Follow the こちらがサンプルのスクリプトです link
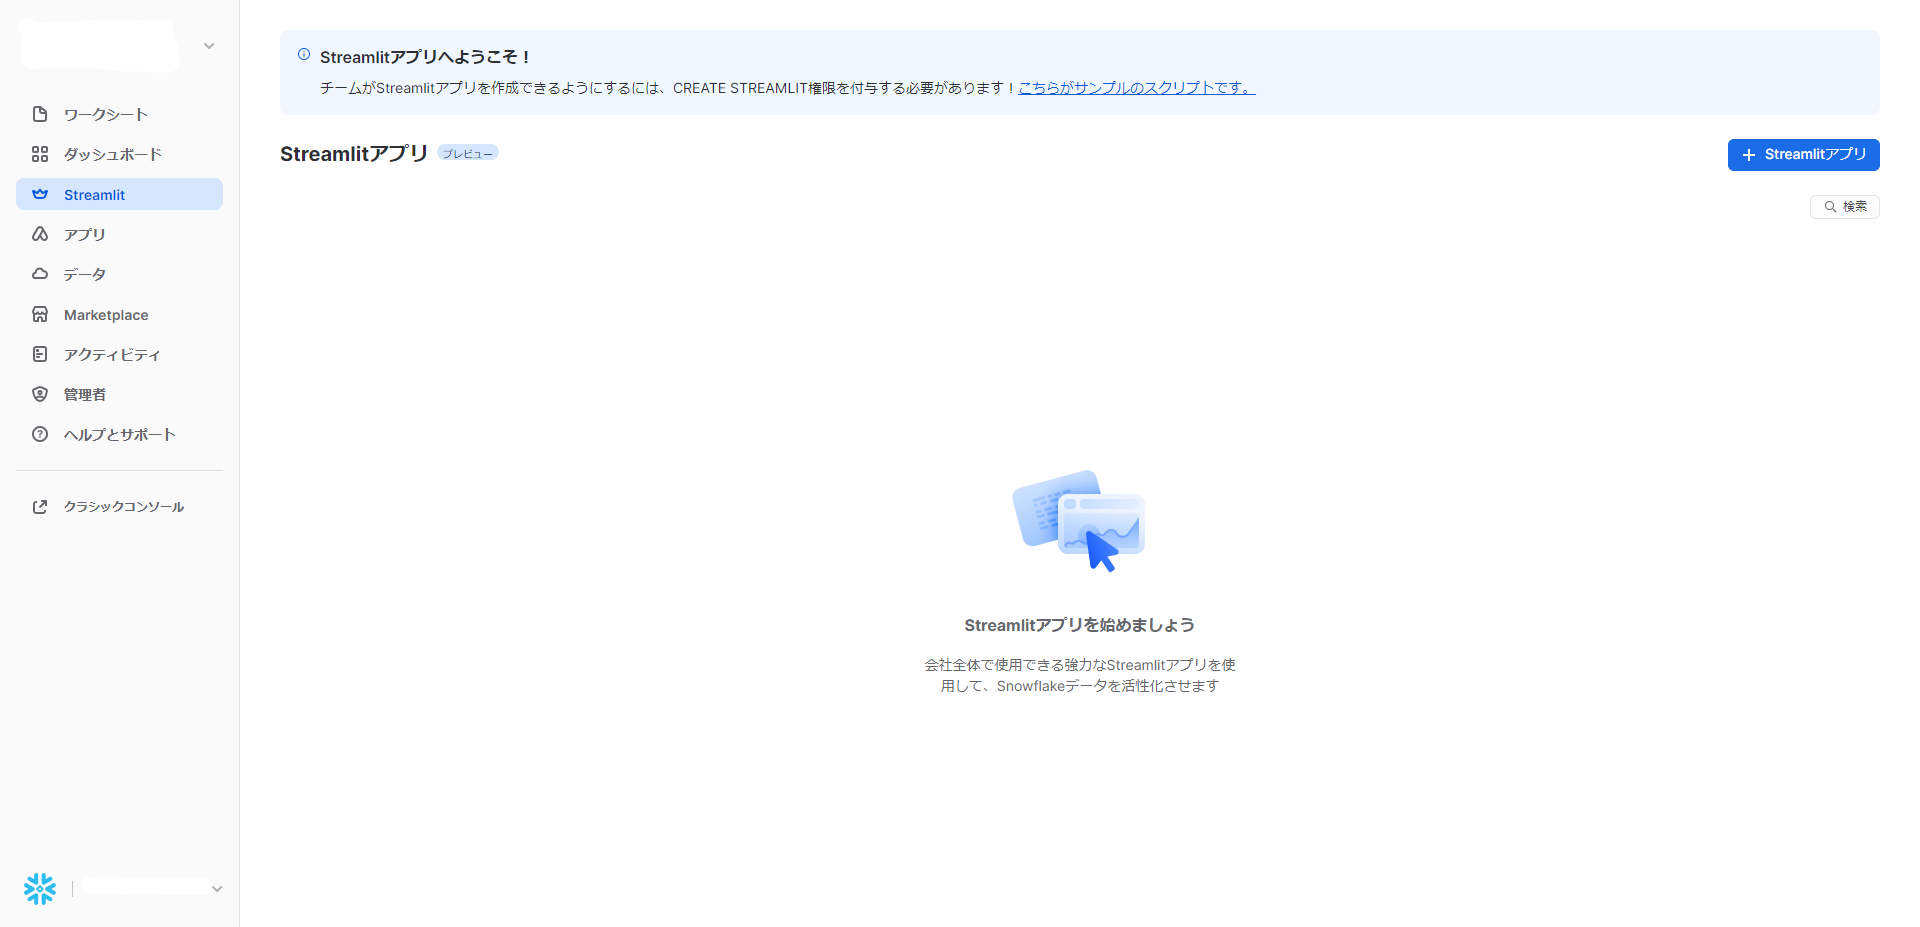1920x927 pixels. click(x=1135, y=87)
